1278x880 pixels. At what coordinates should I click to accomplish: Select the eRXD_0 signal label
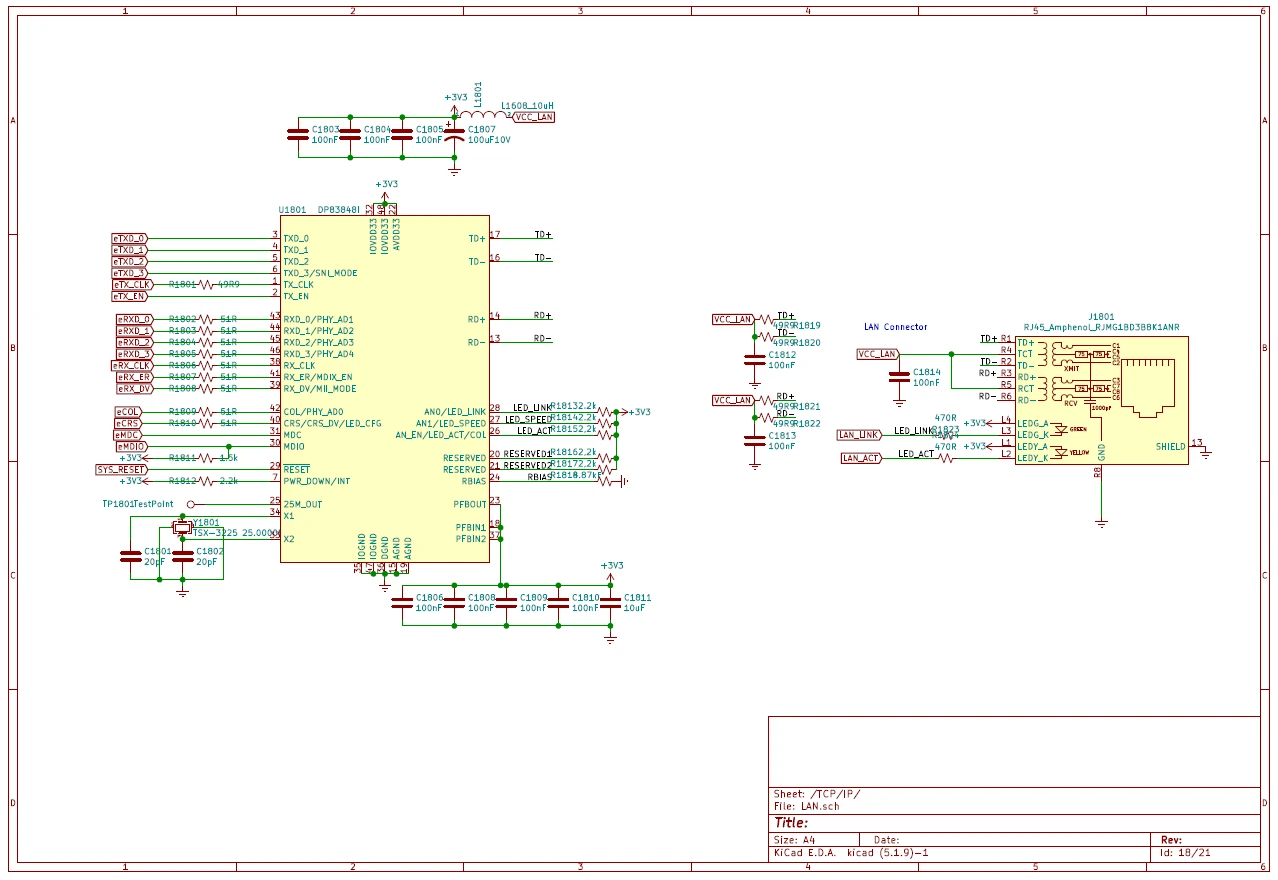pos(135,319)
